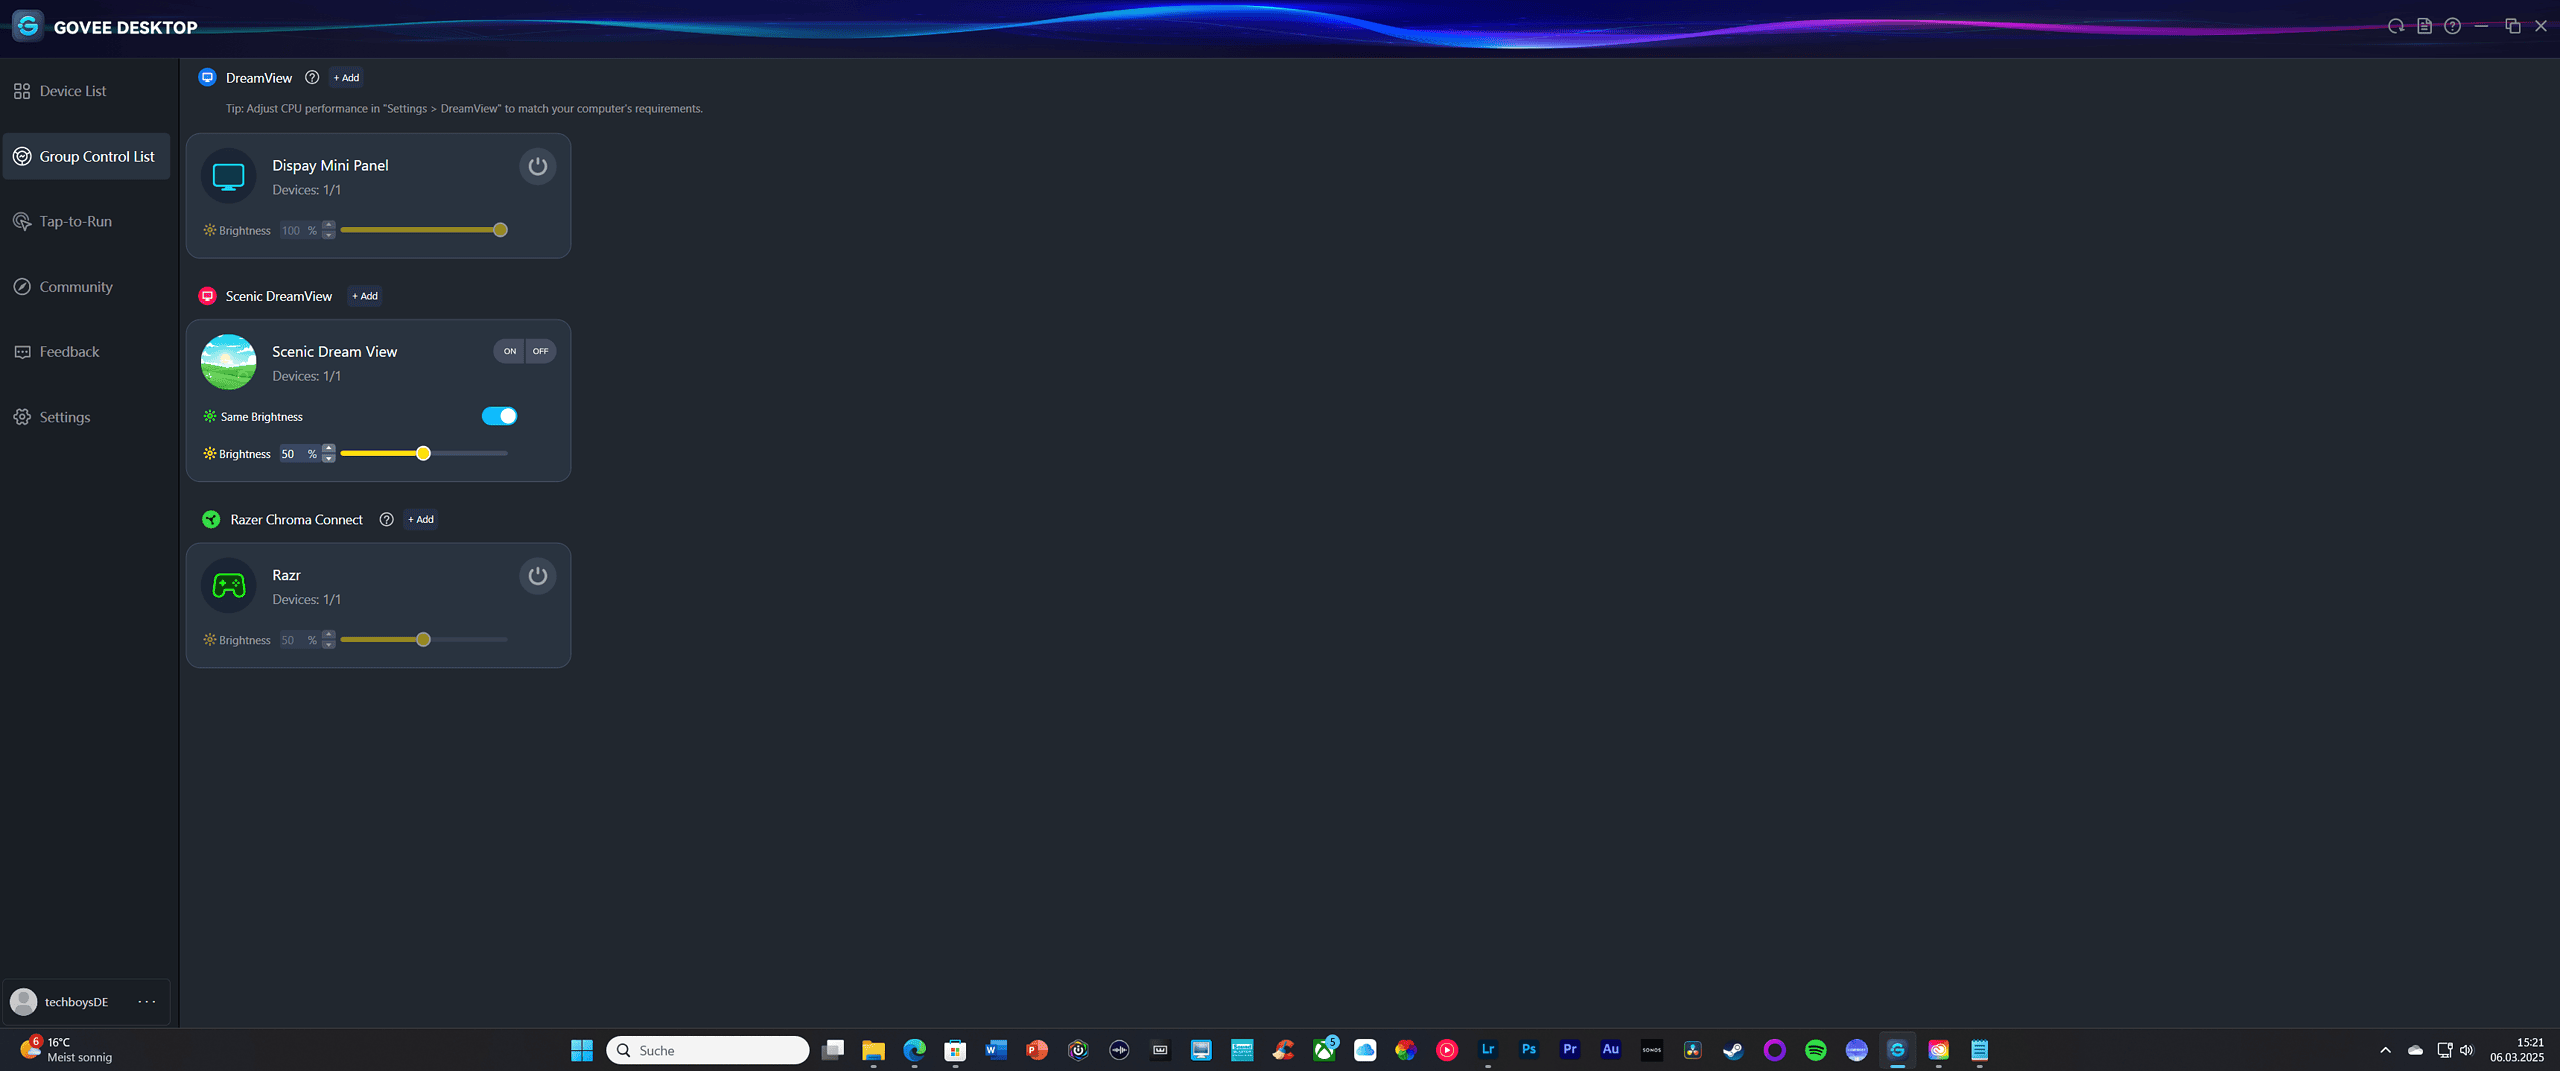
Task: Open File Explorer from the taskbar
Action: [x=874, y=1050]
